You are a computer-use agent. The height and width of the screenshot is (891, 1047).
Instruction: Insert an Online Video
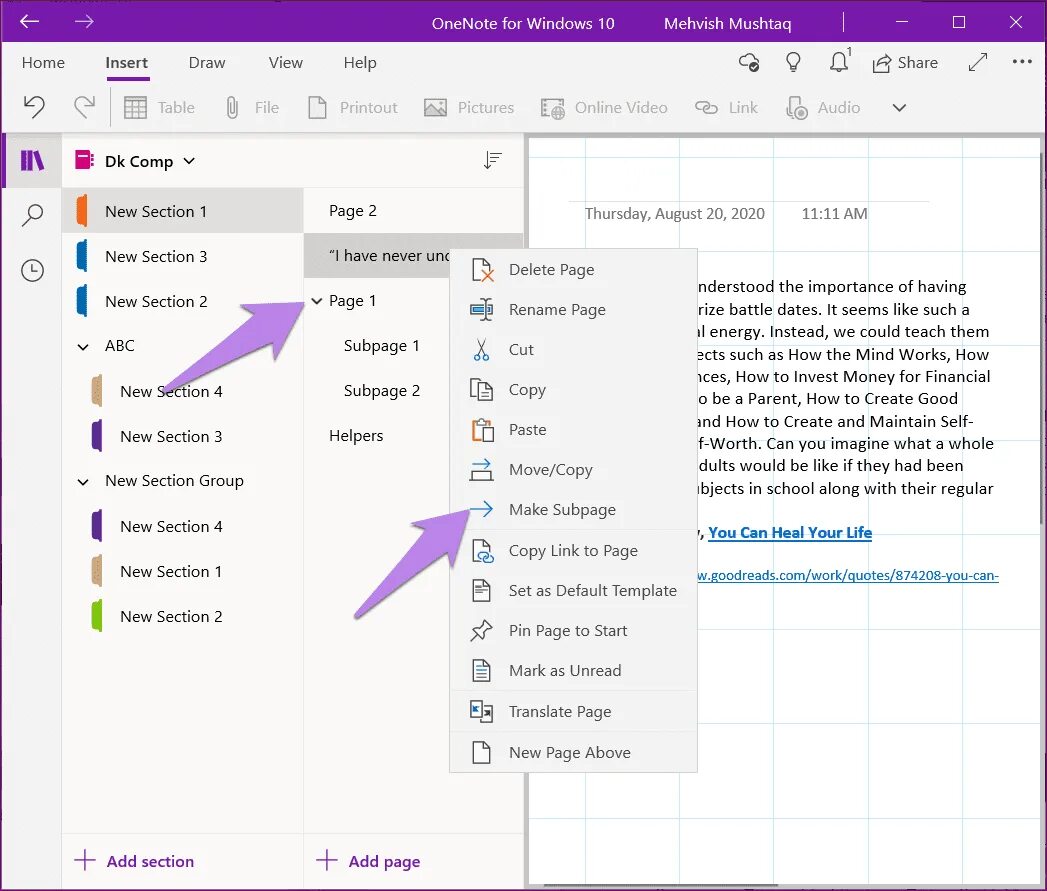pos(604,108)
